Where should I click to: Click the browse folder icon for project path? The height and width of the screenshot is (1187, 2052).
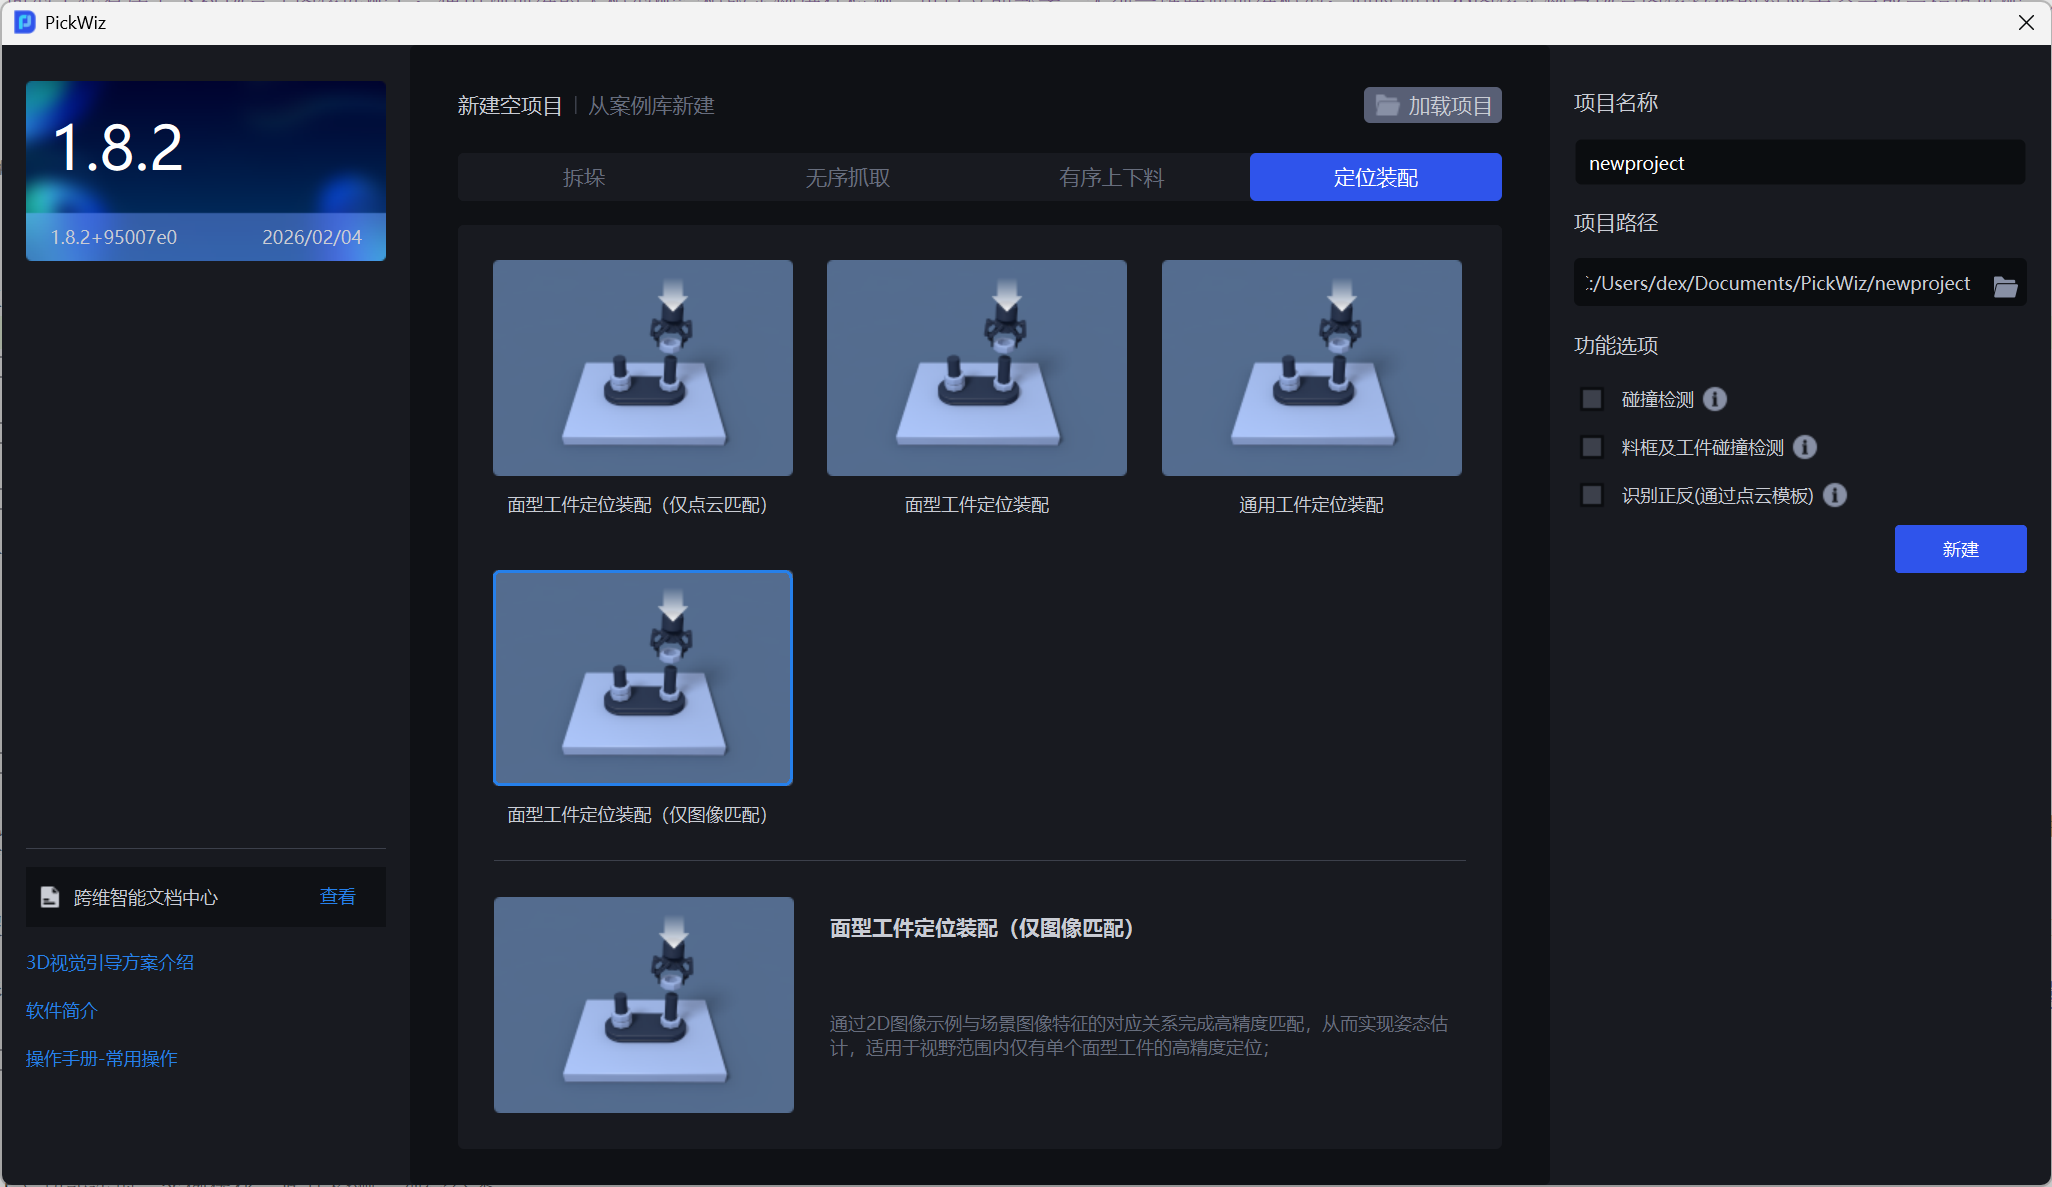tap(2005, 286)
